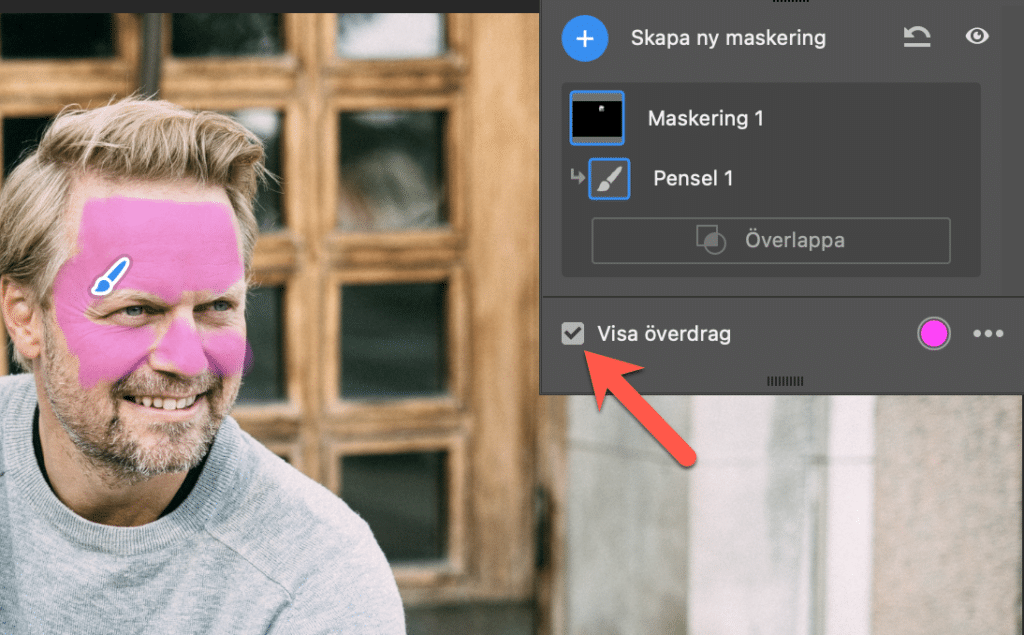Click the Pensel 1 brush icon
Image resolution: width=1024 pixels, height=635 pixels.
pyautogui.click(x=609, y=178)
